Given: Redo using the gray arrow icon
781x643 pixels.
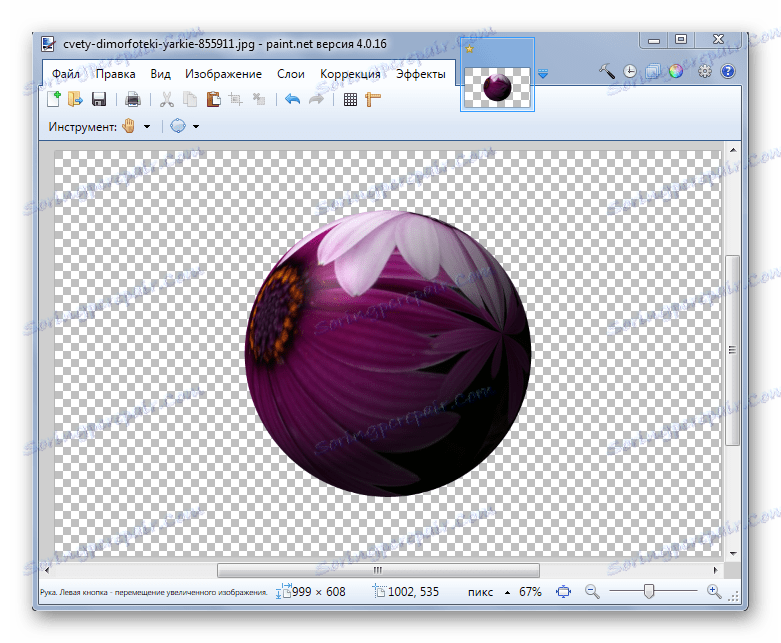Looking at the screenshot, I should 316,100.
